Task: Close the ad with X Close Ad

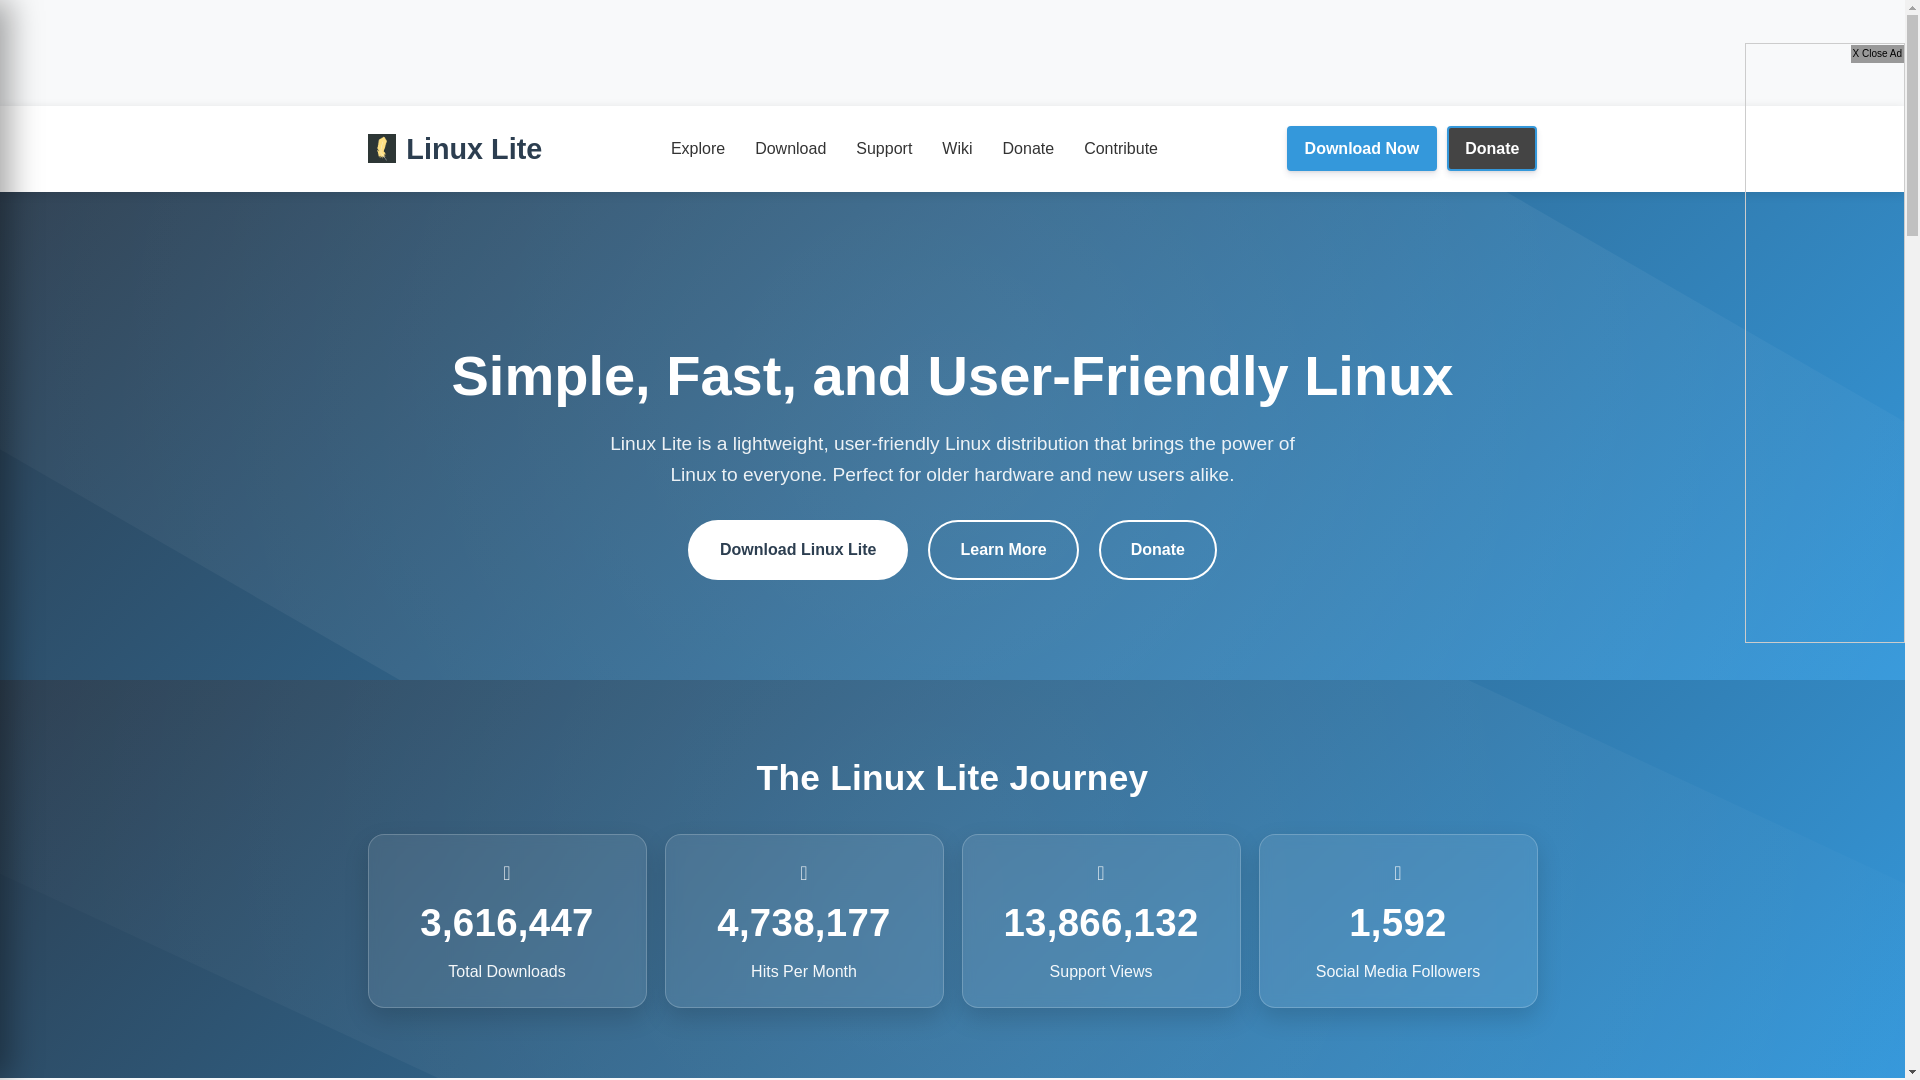Action: pyautogui.click(x=1877, y=54)
